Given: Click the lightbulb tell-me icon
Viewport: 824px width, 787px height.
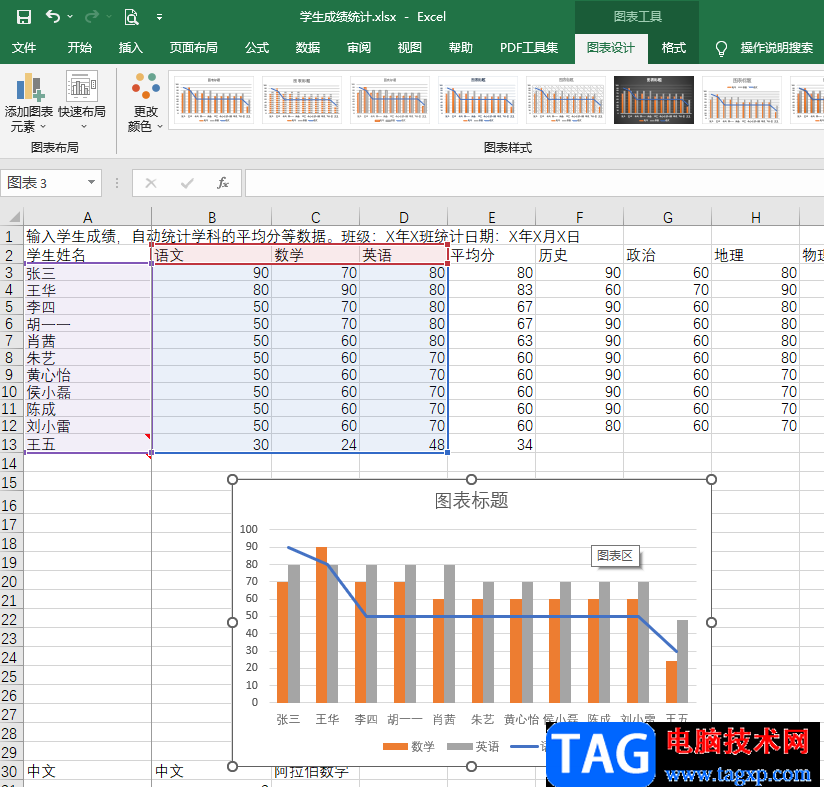Looking at the screenshot, I should coord(722,48).
